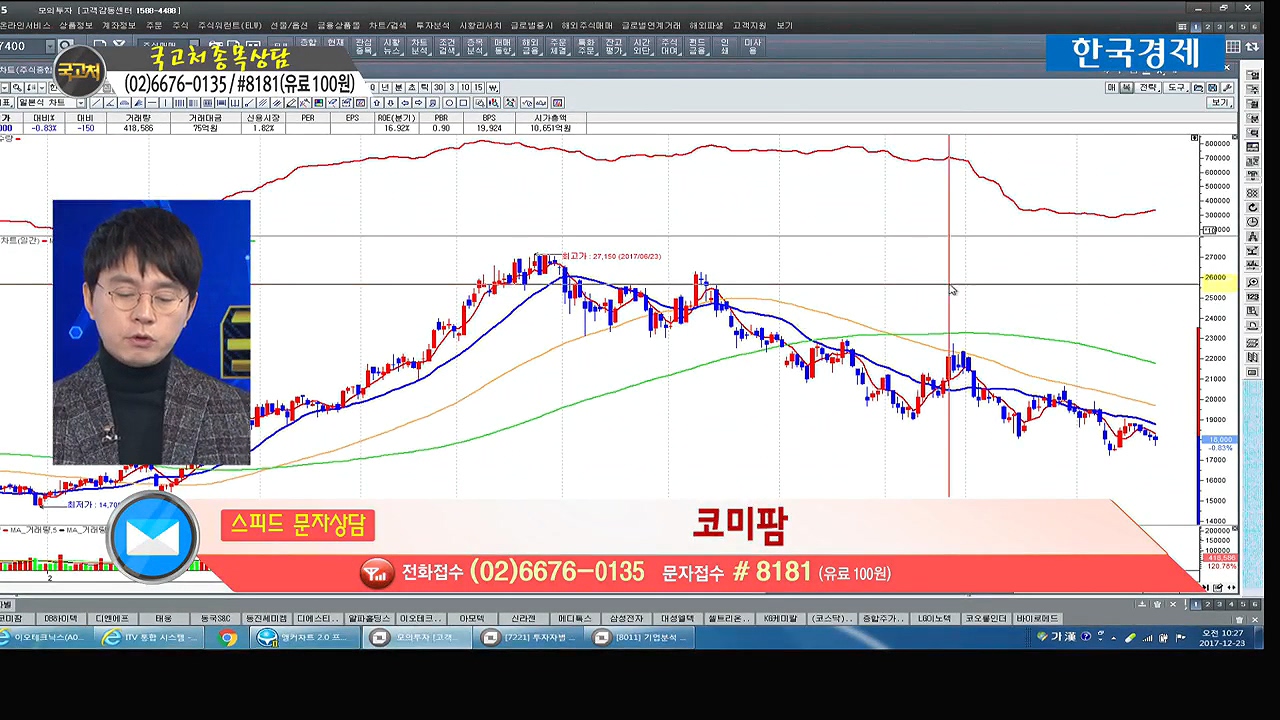Switch to screen page 3 in the top-right selector

[x=1219, y=27]
